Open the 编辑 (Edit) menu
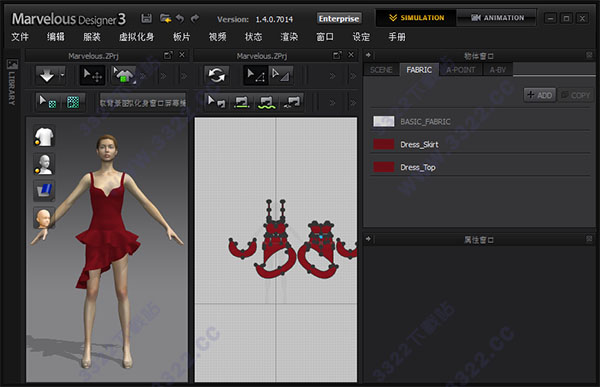This screenshot has width=600, height=387. click(x=56, y=37)
